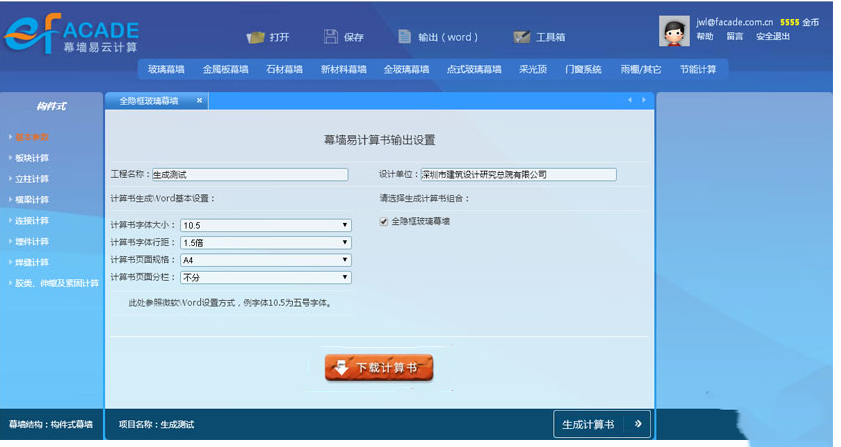Click the jwl@facade.com.cn account name
Viewport: 841px width, 447px height.
(734, 22)
